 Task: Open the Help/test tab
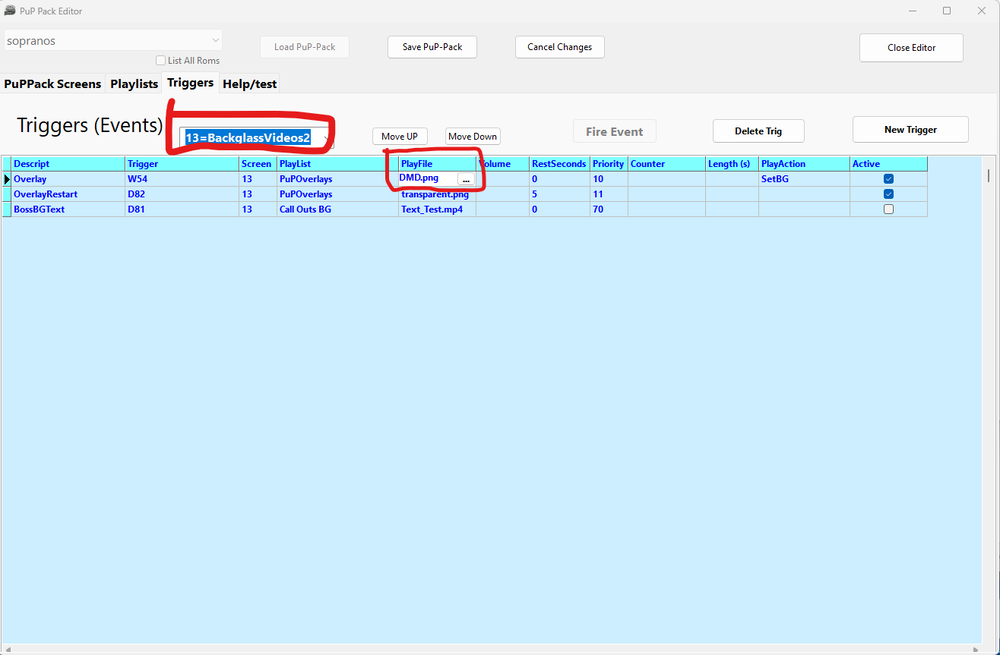(x=249, y=84)
